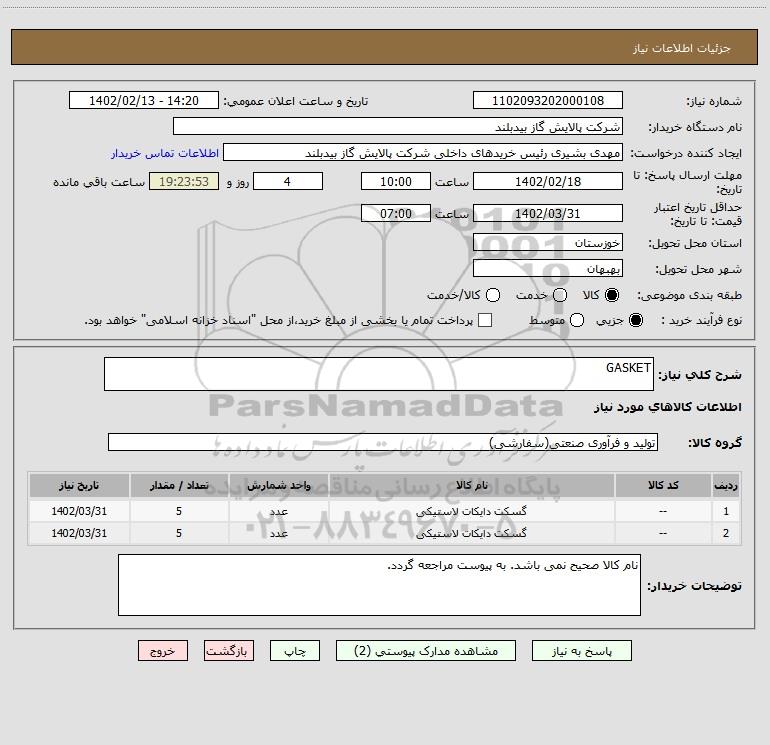Click the GASKET description text area
The height and width of the screenshot is (745, 770).
(x=379, y=374)
